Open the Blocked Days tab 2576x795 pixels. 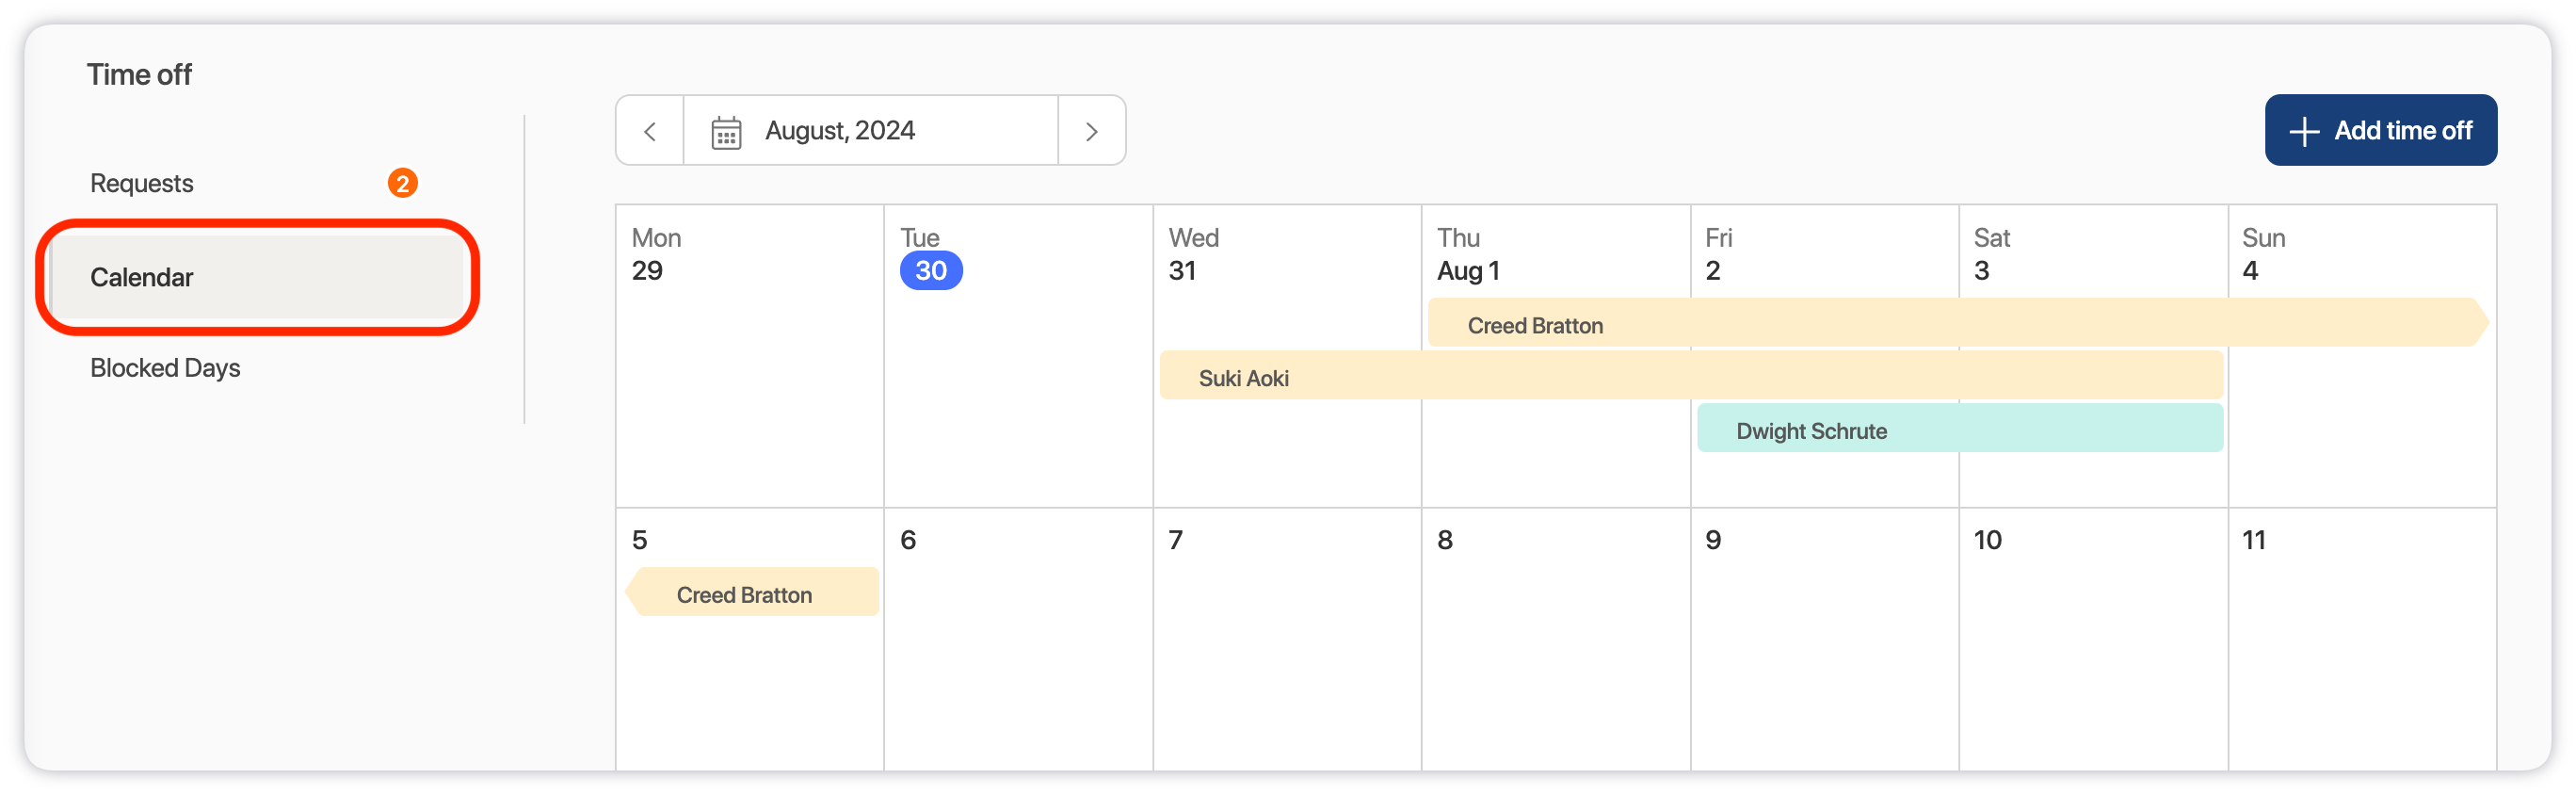(x=165, y=368)
